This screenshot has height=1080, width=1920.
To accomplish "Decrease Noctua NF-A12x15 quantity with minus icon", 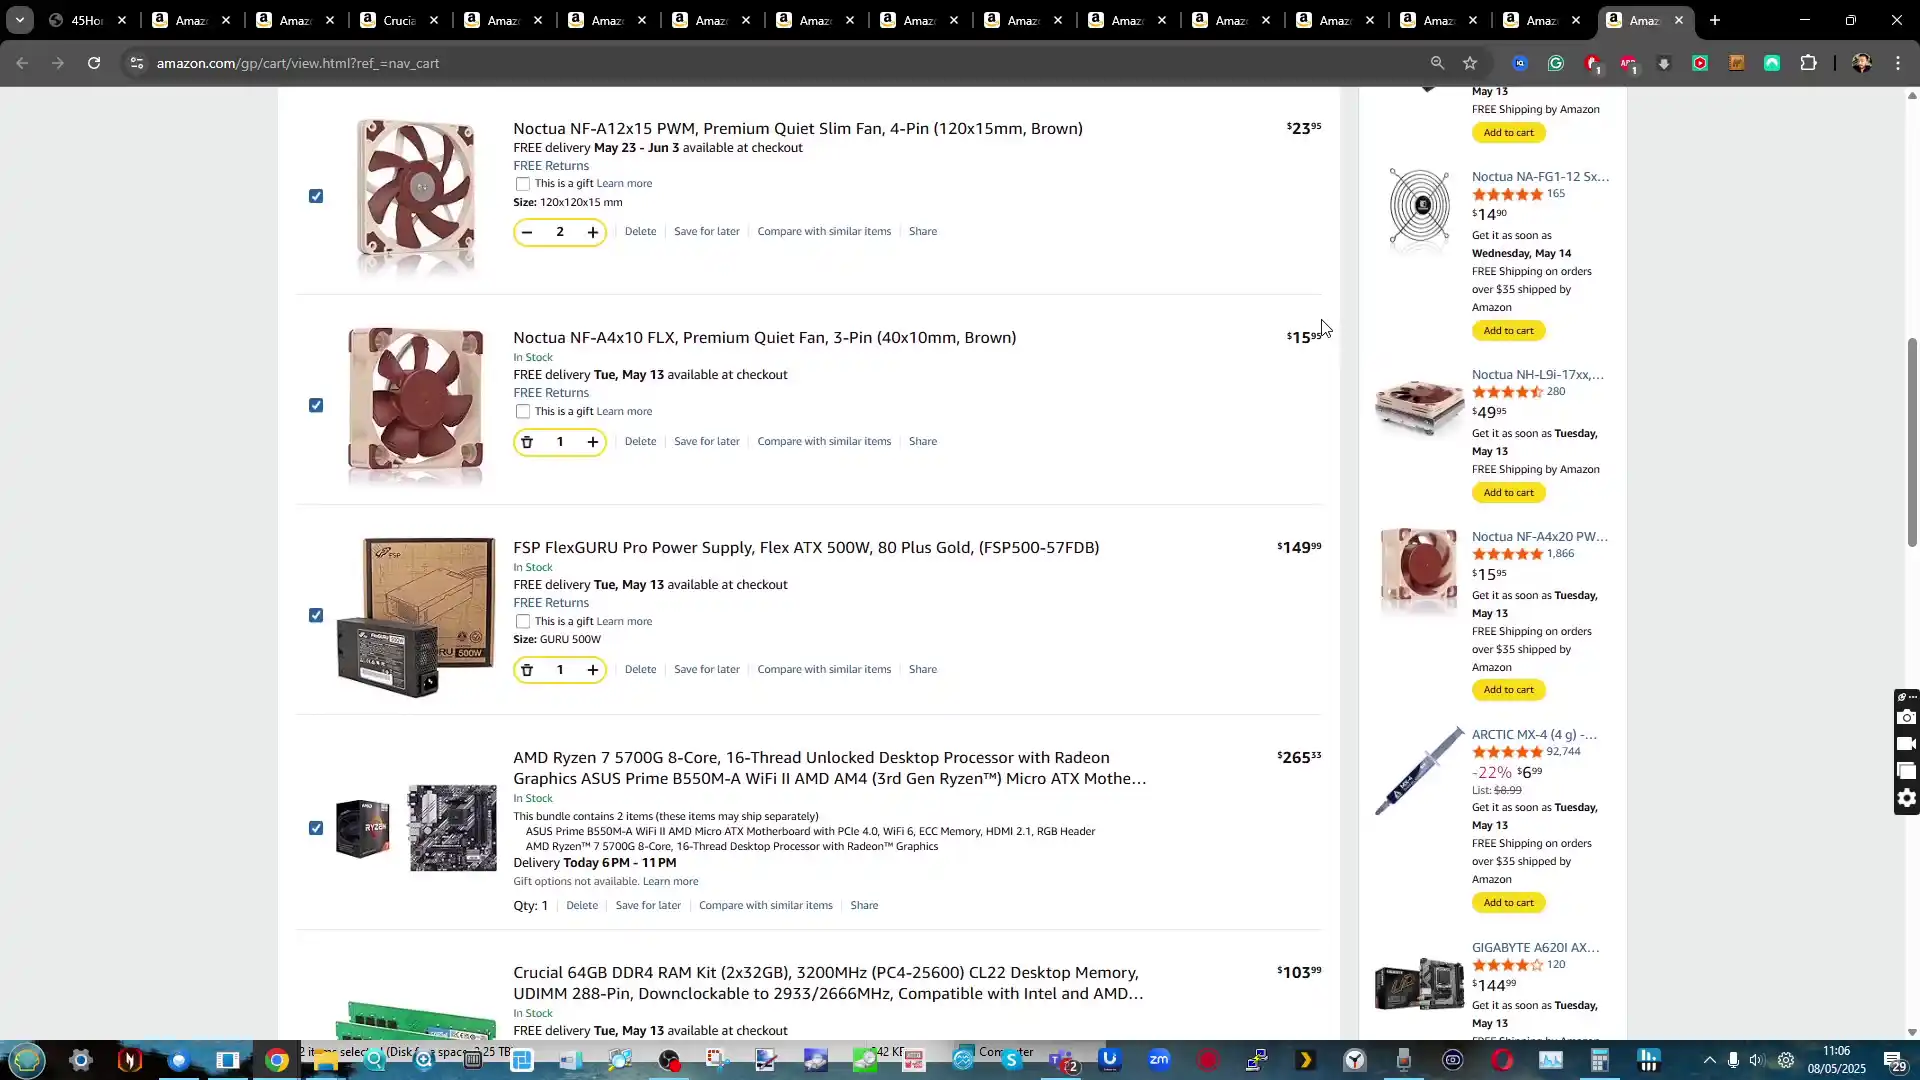I will (x=527, y=232).
